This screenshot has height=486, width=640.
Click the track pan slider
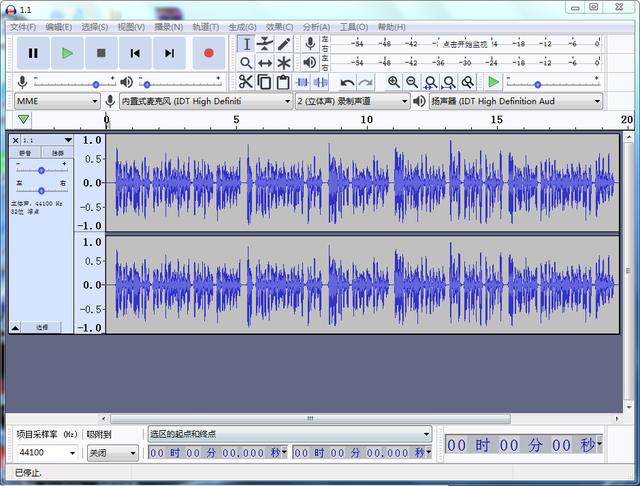(41, 190)
